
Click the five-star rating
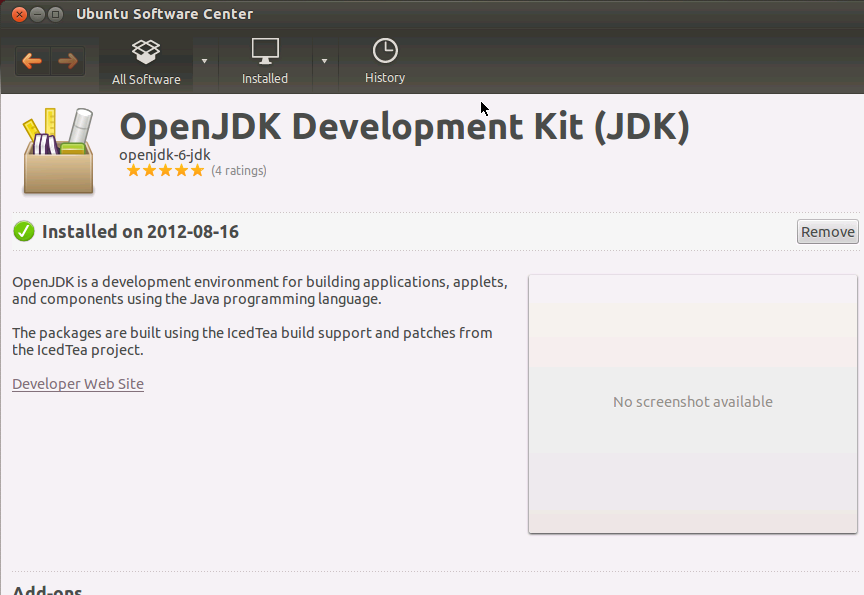[165, 171]
